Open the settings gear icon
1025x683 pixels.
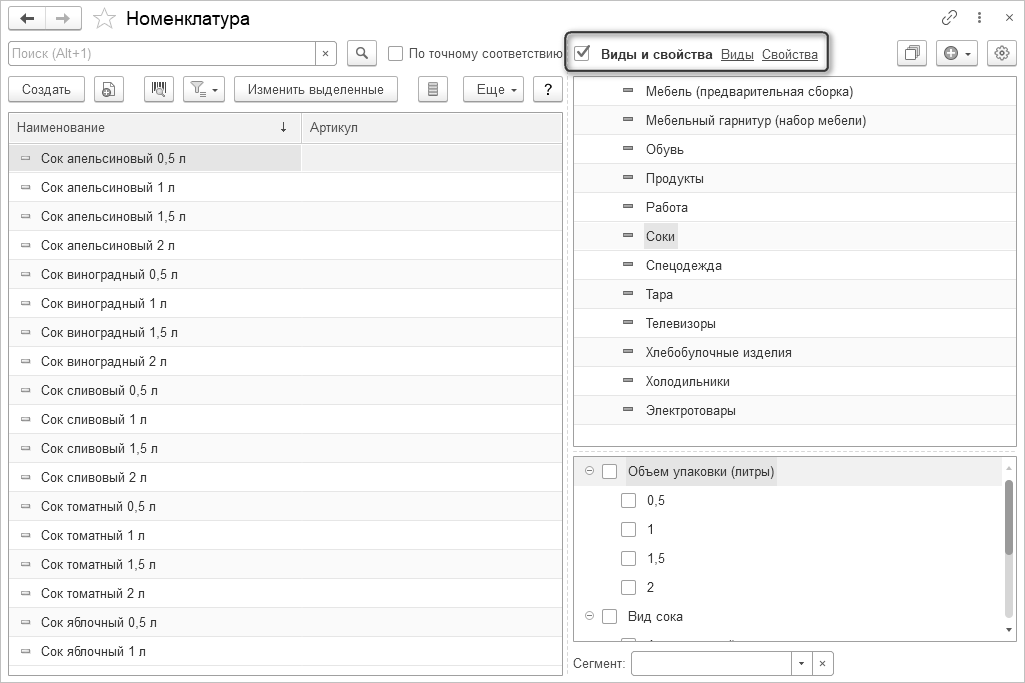(1001, 53)
